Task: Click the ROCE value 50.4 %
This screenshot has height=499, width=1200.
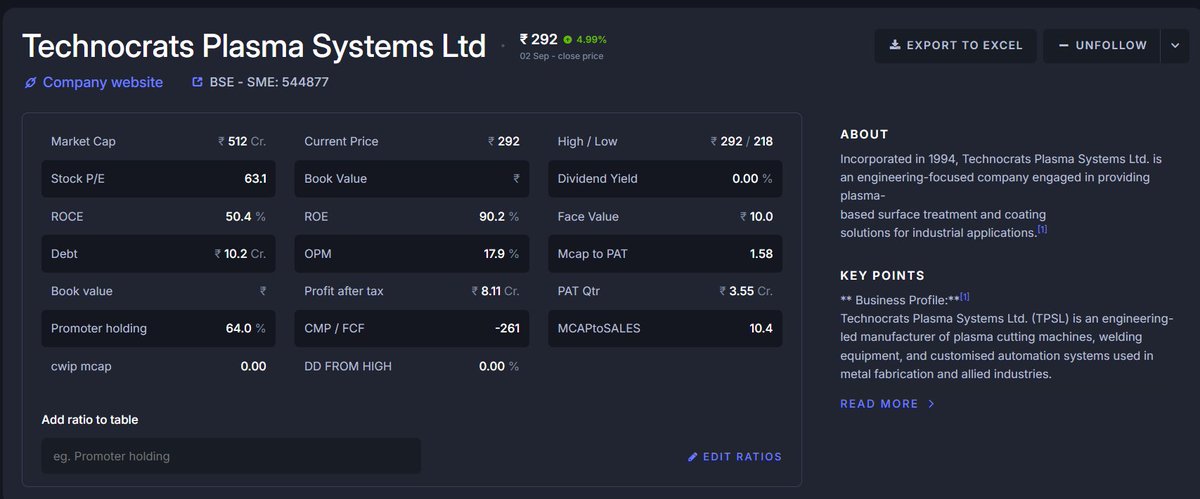Action: point(246,216)
